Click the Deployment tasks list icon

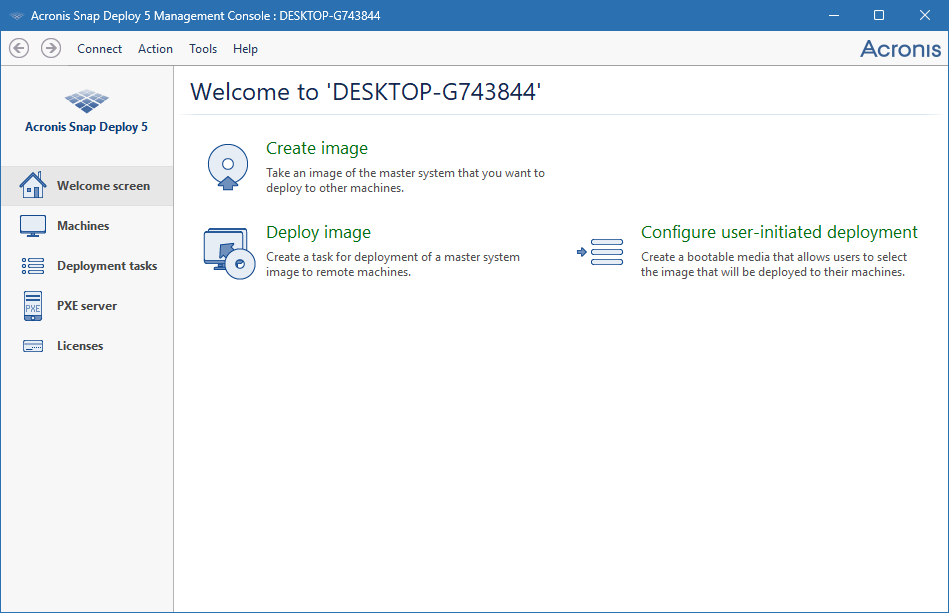tap(33, 266)
